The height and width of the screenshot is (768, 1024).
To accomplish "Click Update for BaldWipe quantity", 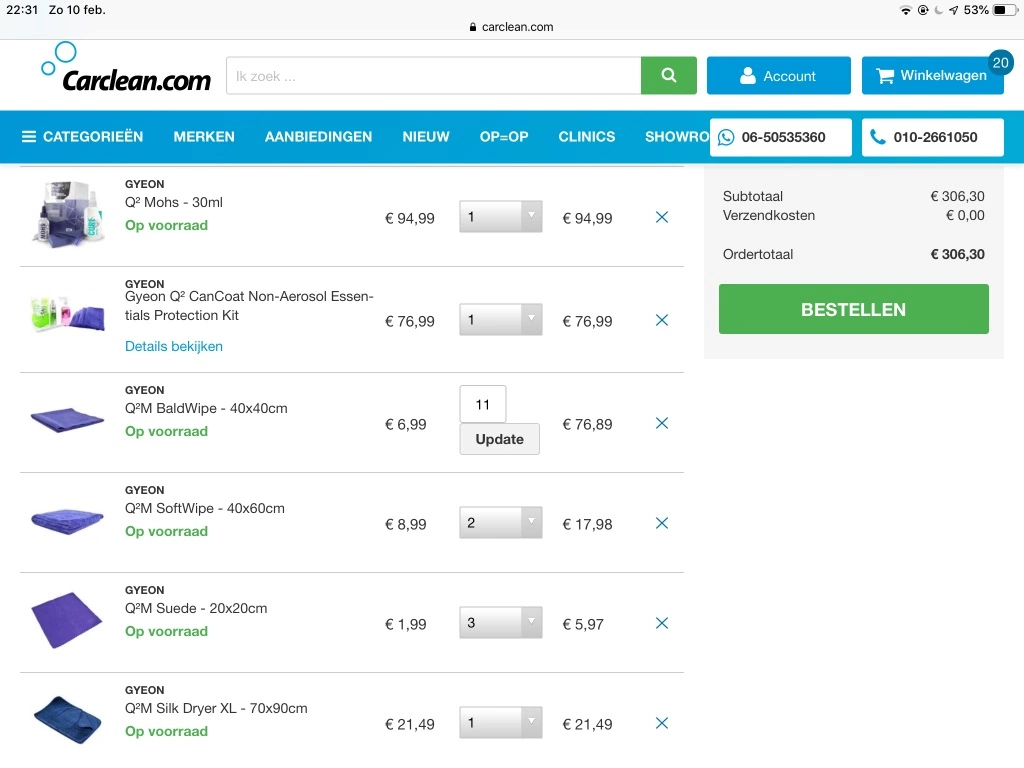I will click(x=500, y=439).
